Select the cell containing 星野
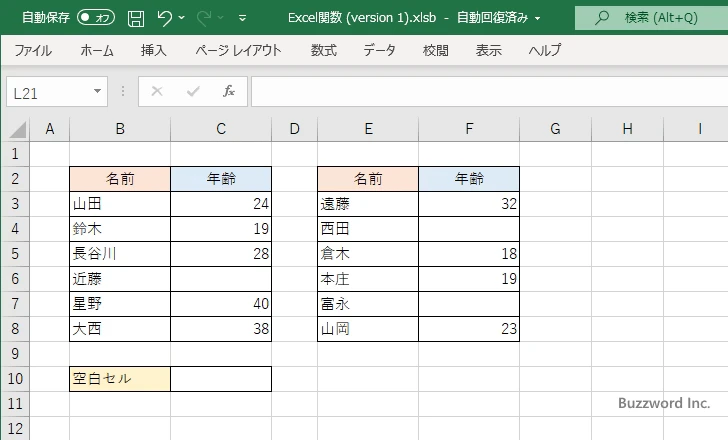728x440 pixels. coord(120,304)
